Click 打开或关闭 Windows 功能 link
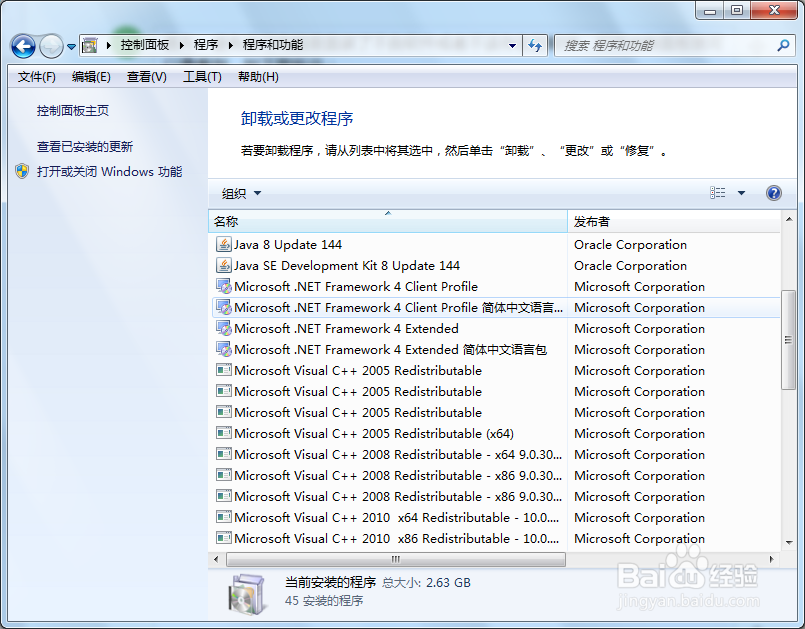The height and width of the screenshot is (629, 805). pos(109,171)
